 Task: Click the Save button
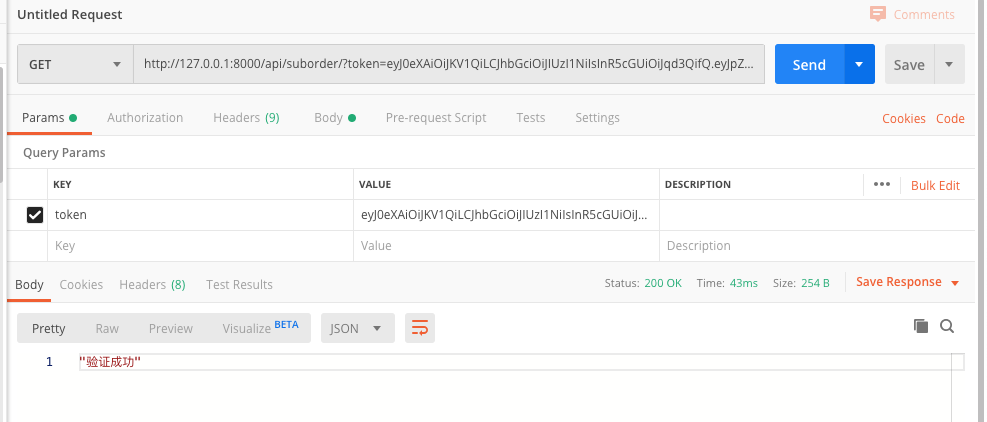coord(909,64)
